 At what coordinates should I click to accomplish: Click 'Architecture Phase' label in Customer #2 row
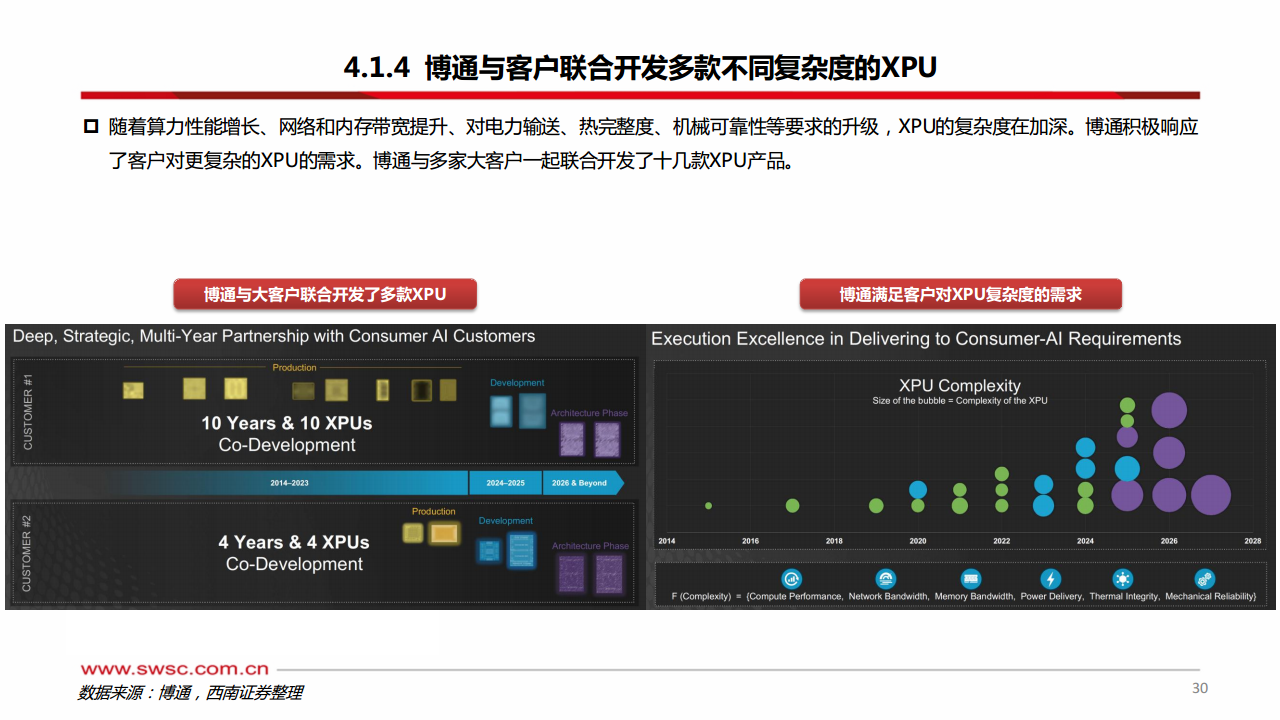(590, 546)
